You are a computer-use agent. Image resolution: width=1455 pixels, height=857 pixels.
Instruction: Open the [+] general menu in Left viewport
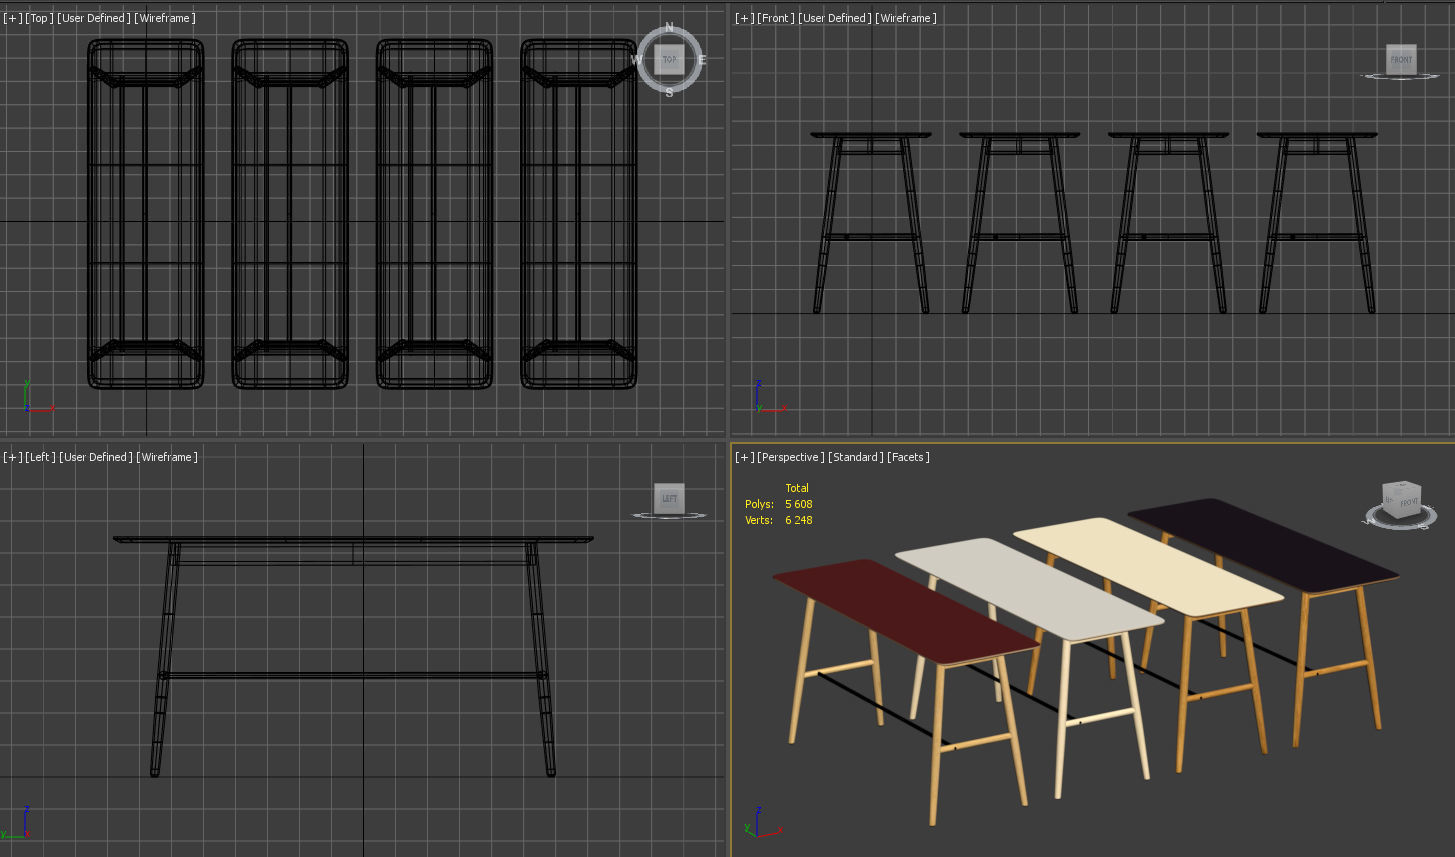12,457
